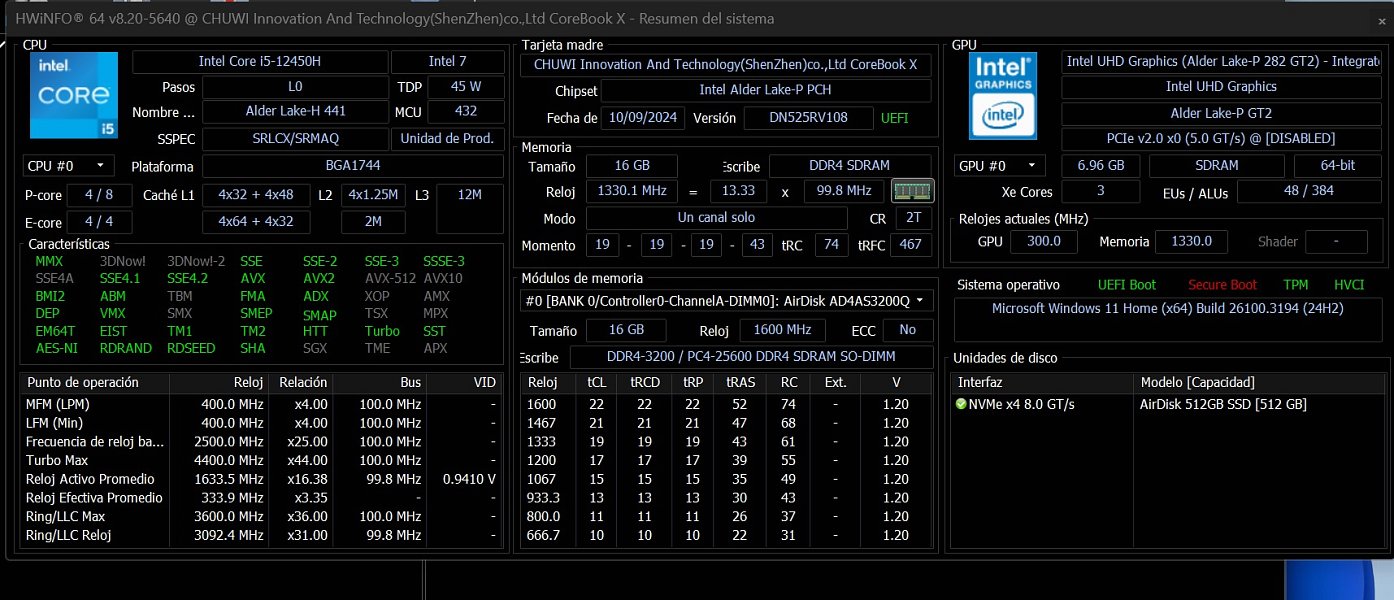
Task: Select the MFM (LPM) row
Action: pos(261,404)
